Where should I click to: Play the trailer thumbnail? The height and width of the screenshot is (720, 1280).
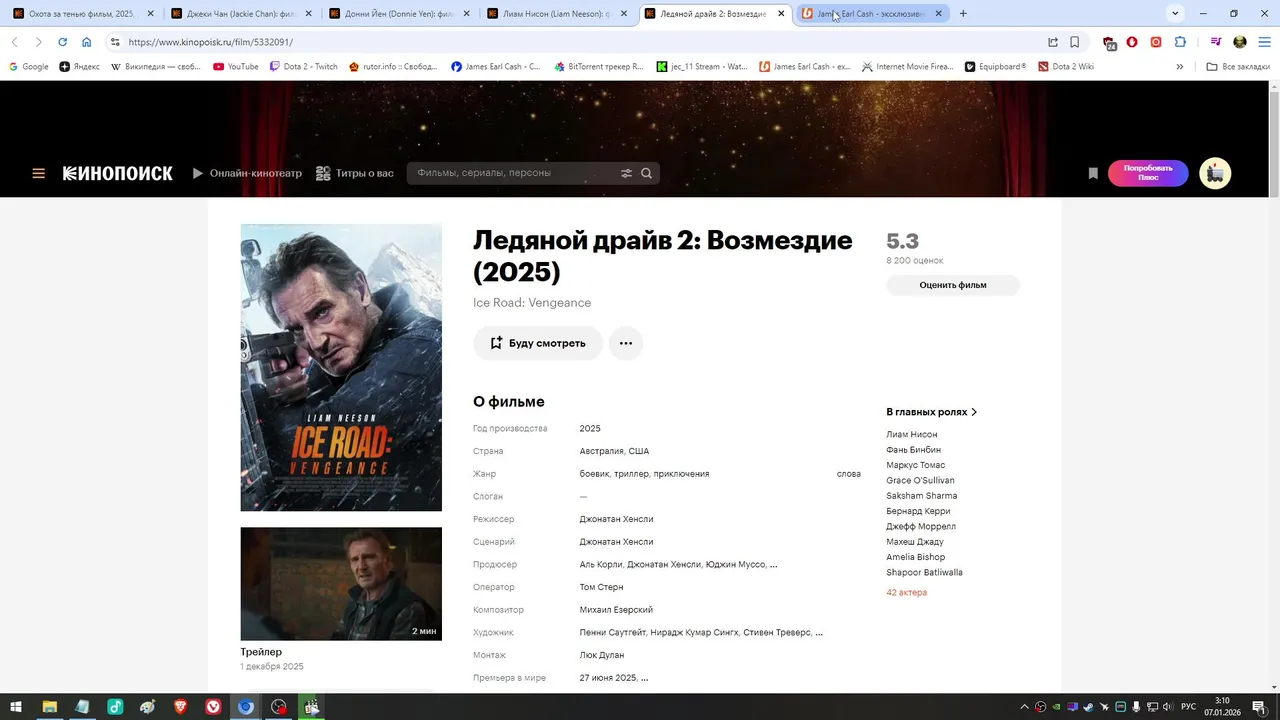tap(341, 584)
